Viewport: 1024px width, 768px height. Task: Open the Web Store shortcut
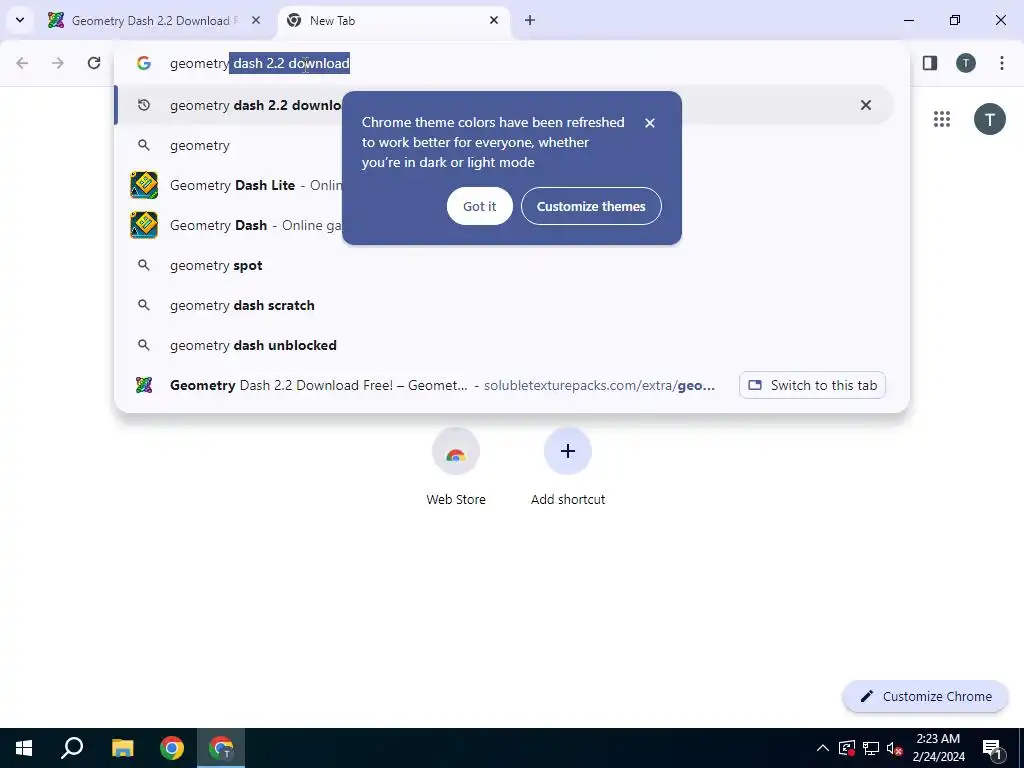point(456,468)
